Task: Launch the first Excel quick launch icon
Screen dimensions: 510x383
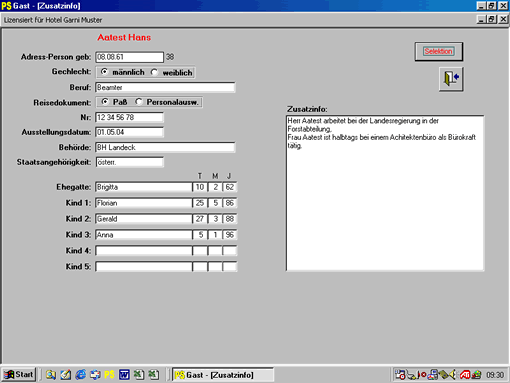Action: click(x=139, y=375)
